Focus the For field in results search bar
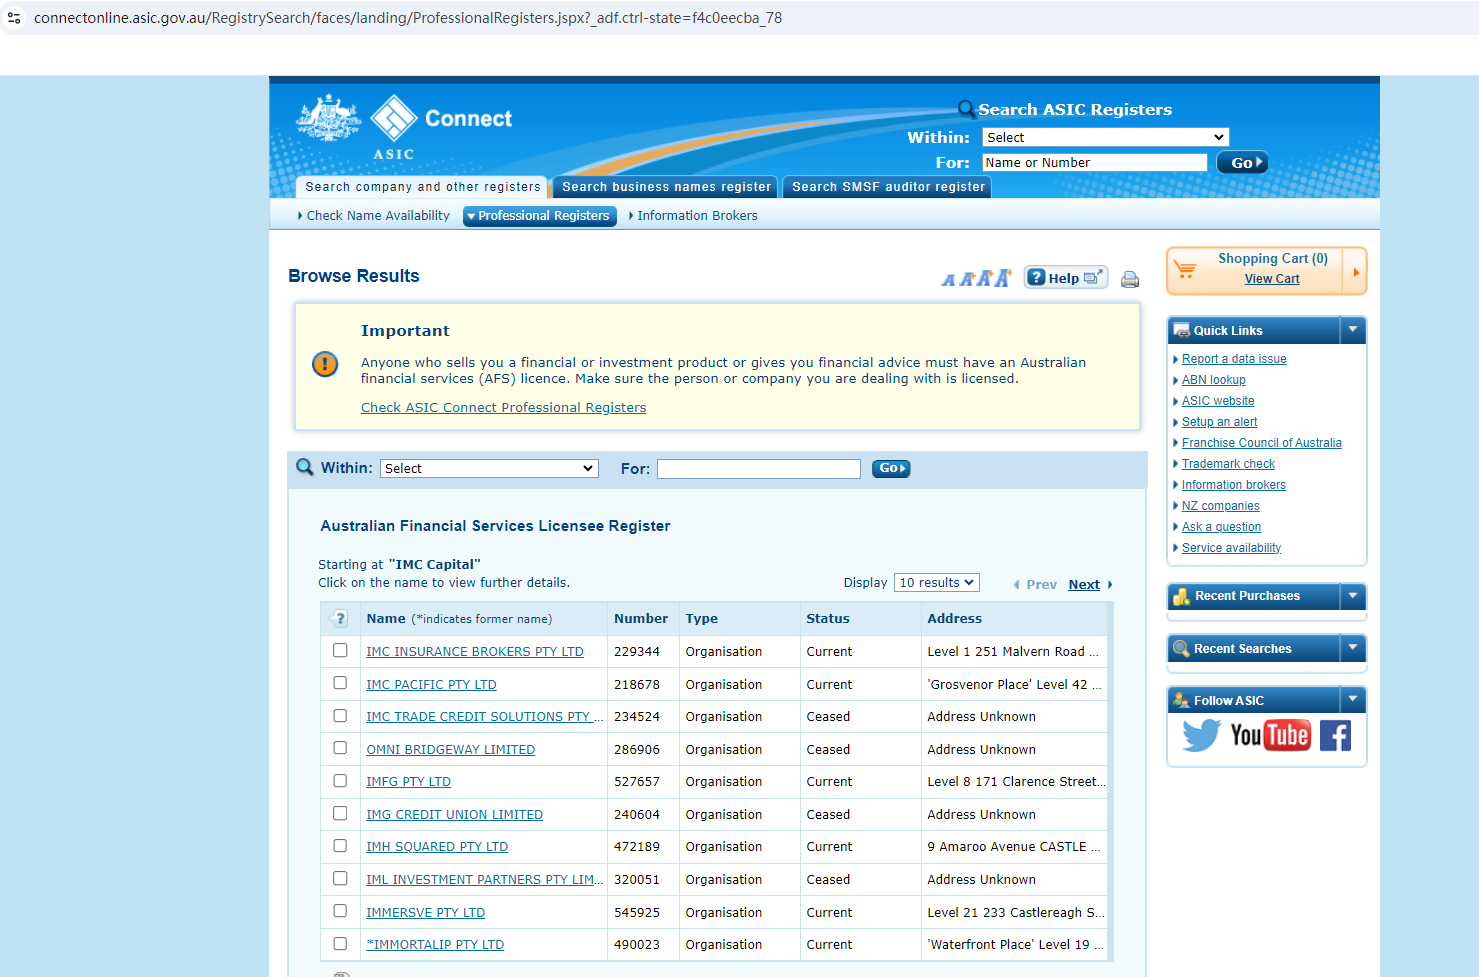The height and width of the screenshot is (977, 1479). 758,469
